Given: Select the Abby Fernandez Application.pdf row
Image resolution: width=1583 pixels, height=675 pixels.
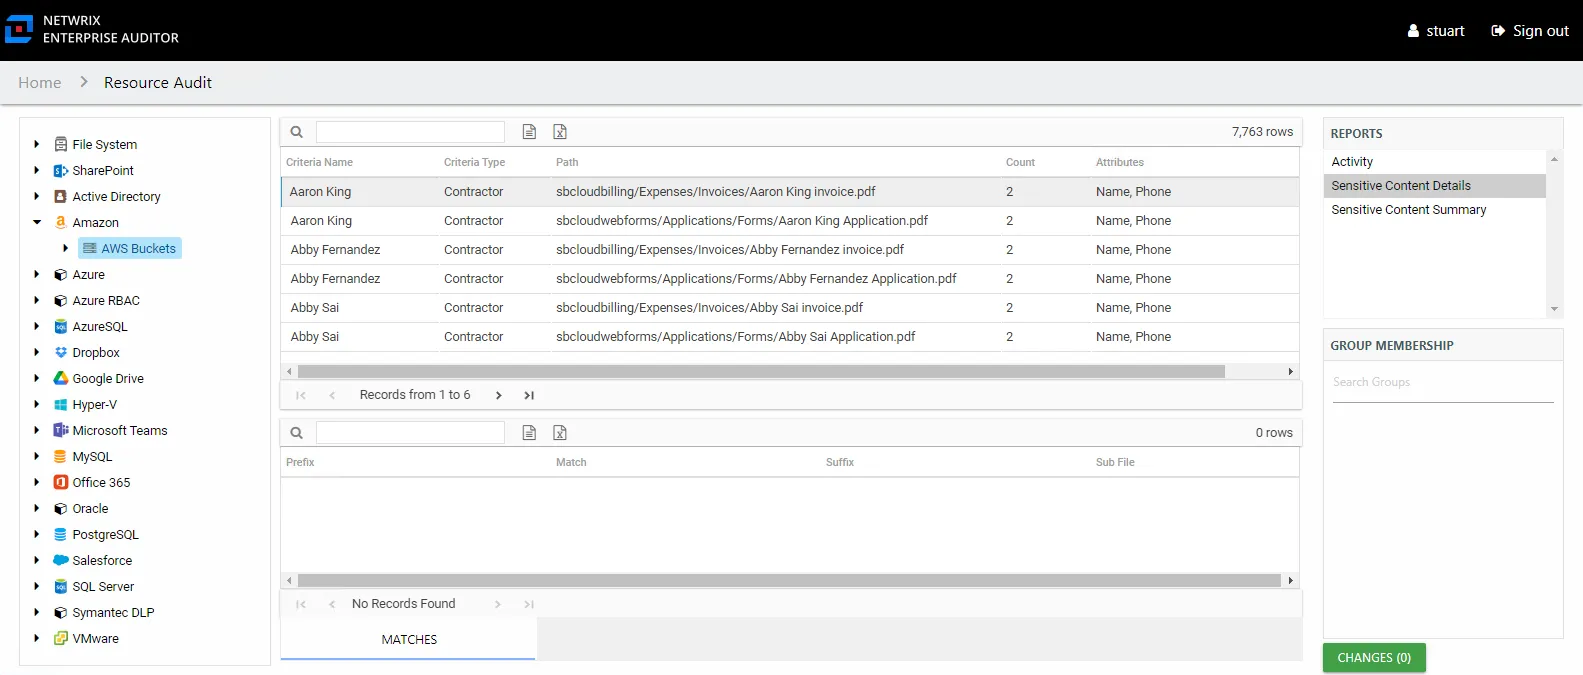Looking at the screenshot, I should (x=790, y=279).
